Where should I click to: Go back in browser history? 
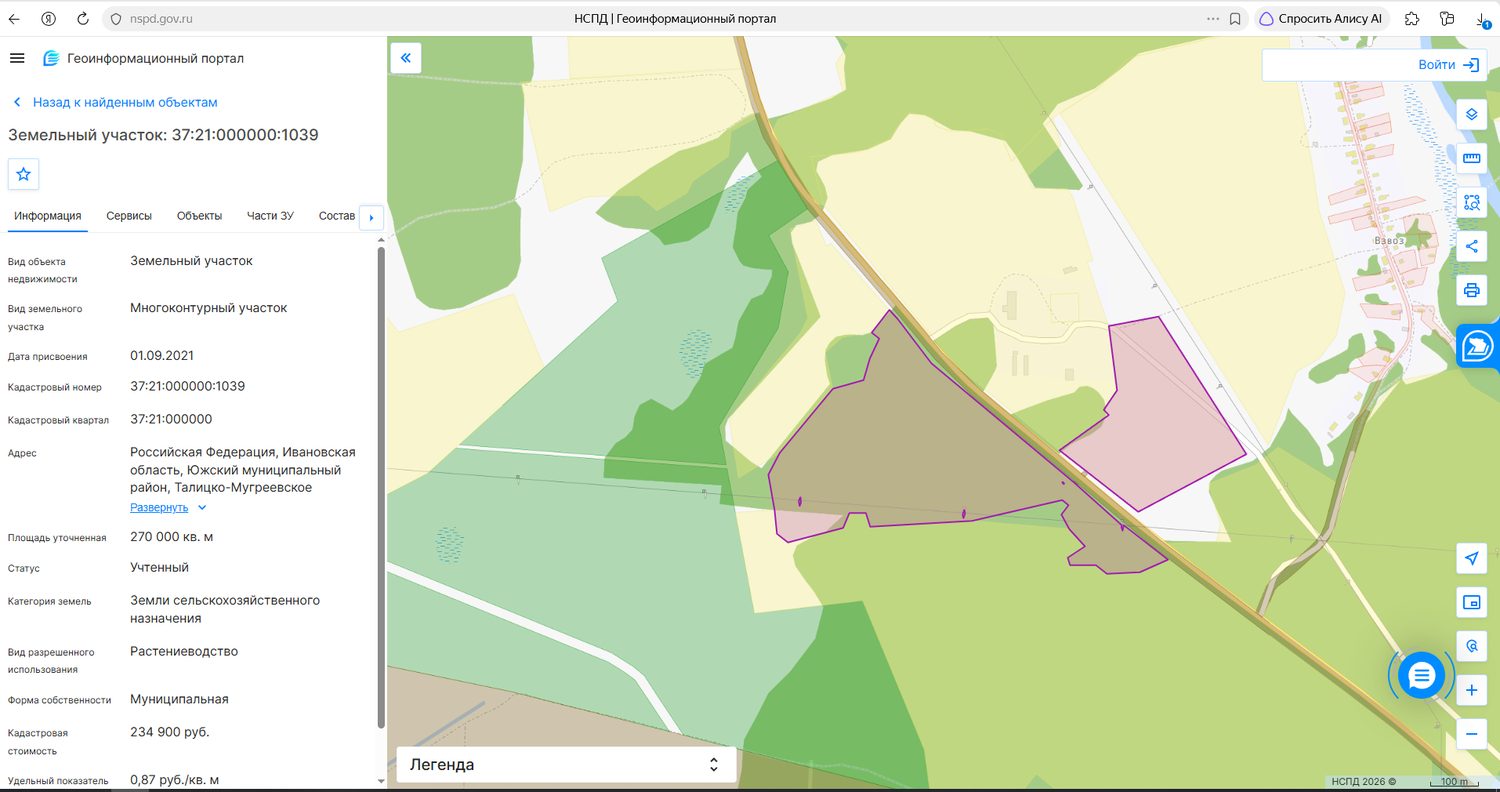coord(15,19)
